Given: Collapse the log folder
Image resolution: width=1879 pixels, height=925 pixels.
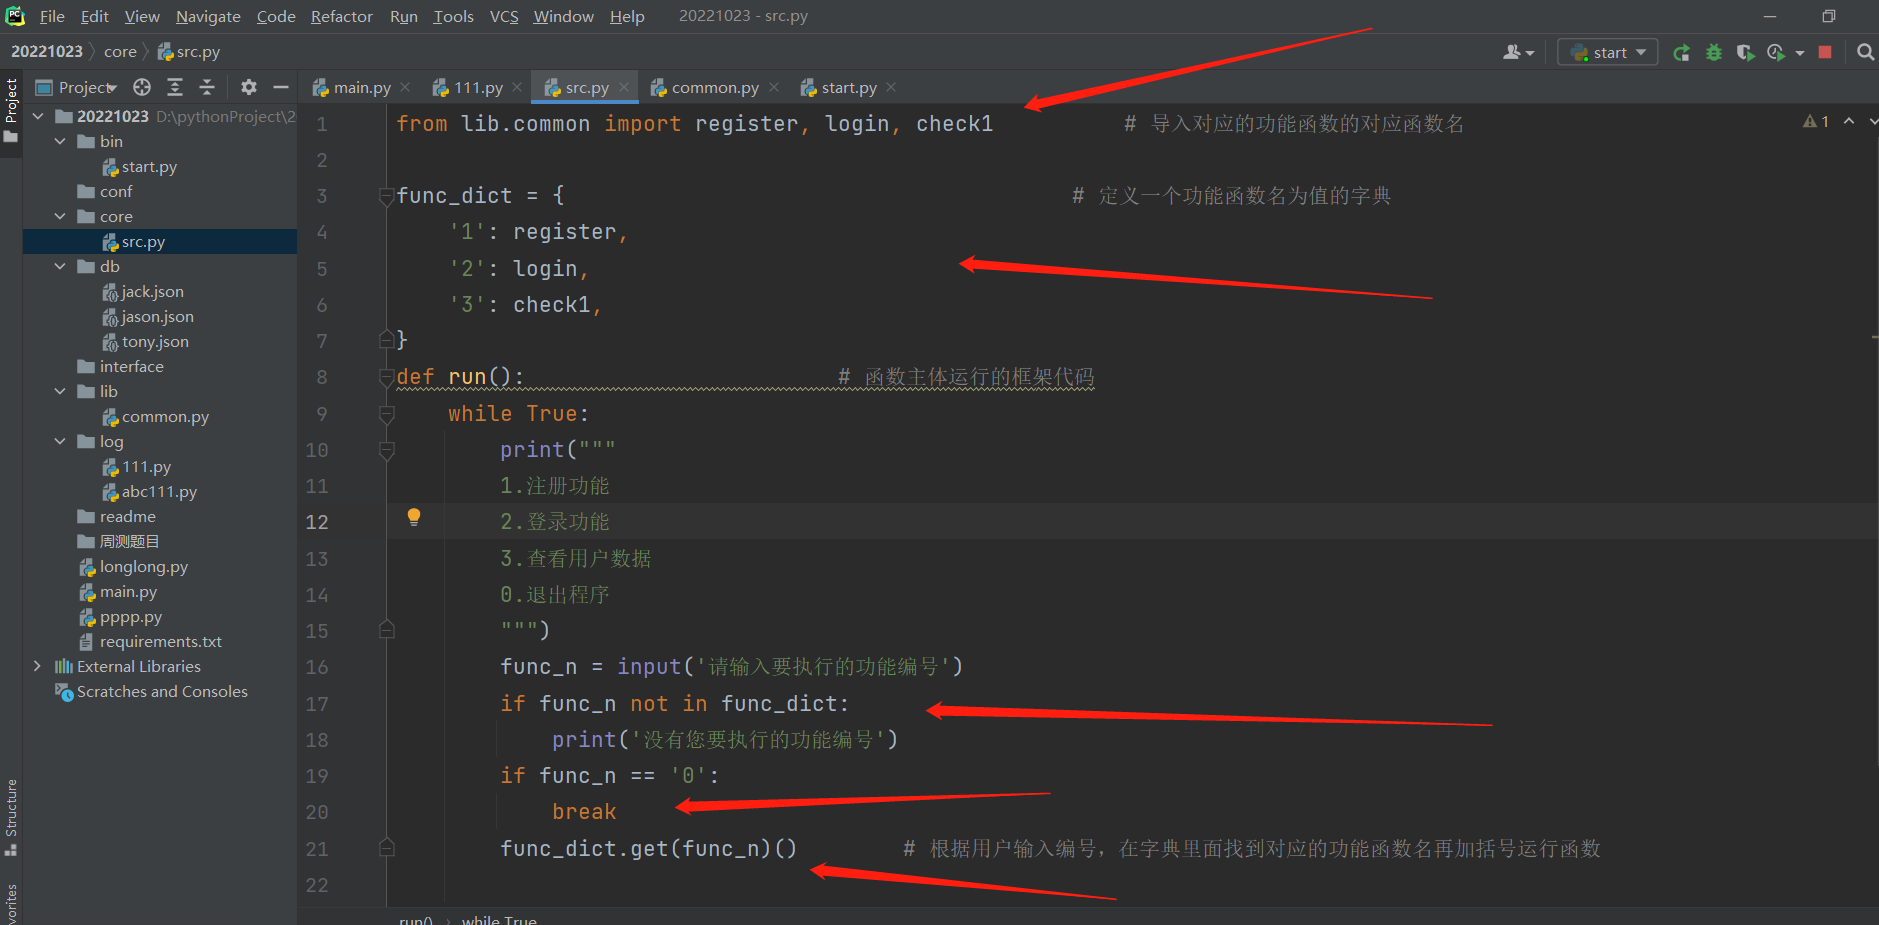Looking at the screenshot, I should coord(60,441).
